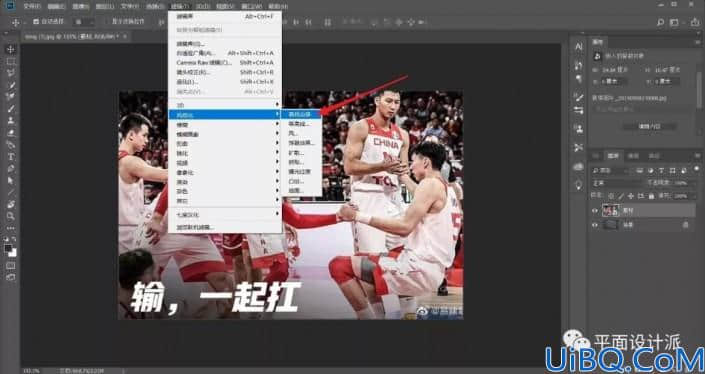Open the Libraries cloud panel icon

tap(579, 167)
